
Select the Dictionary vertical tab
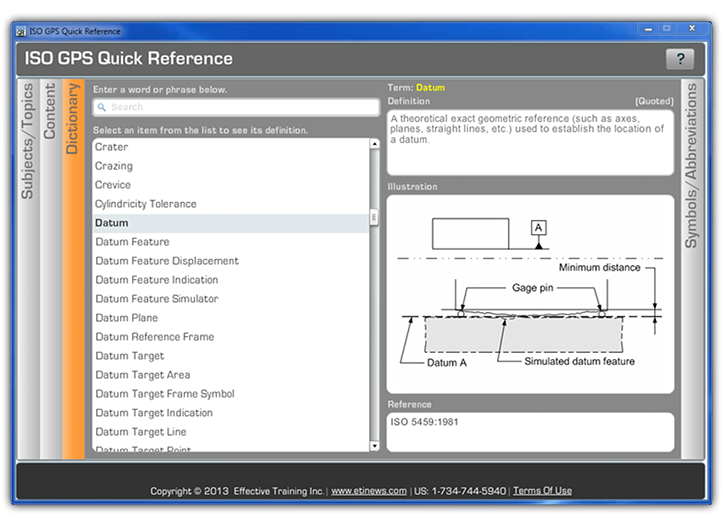73,119
